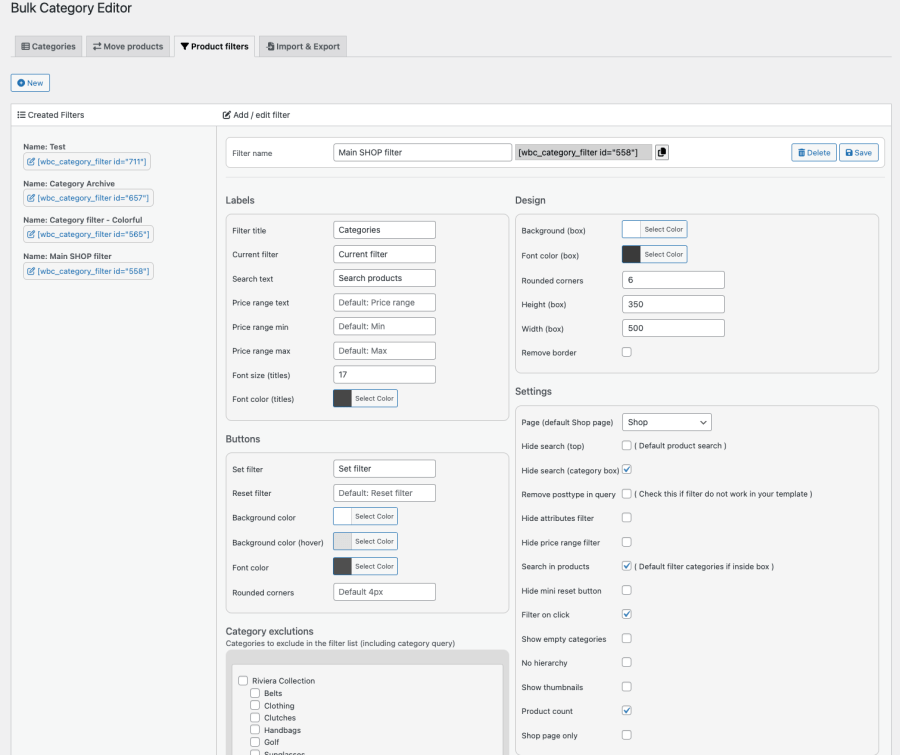The width and height of the screenshot is (900, 755).
Task: Open the Category Archive filter via its edit icon
Action: (33, 198)
